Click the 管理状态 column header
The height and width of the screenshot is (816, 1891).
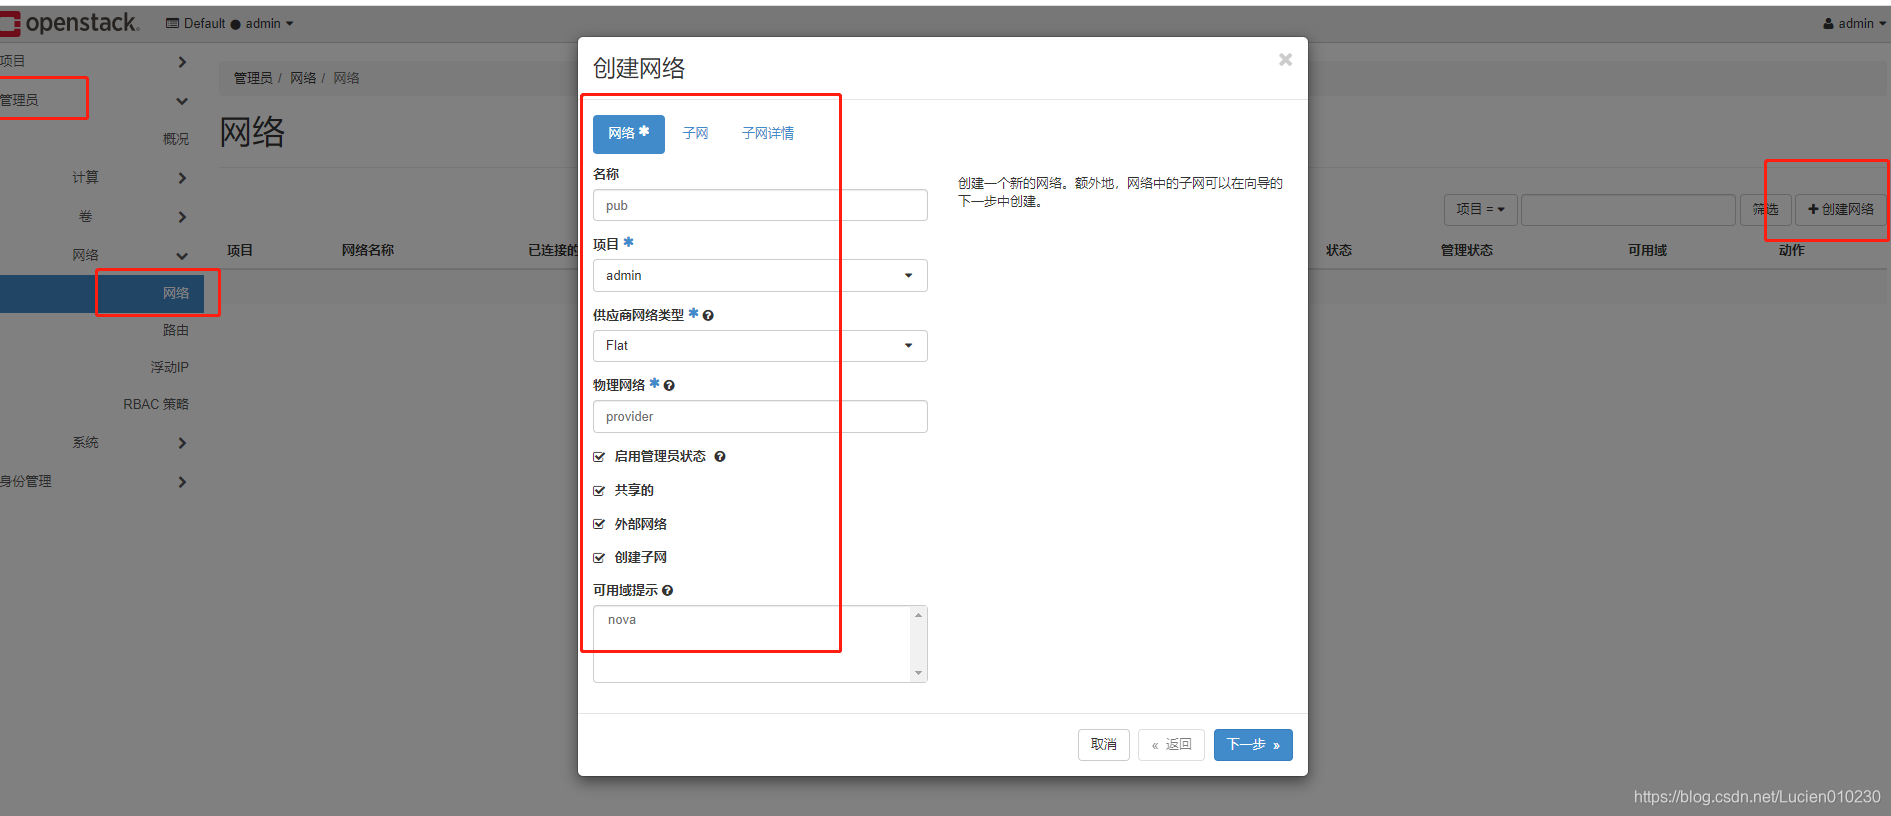point(1466,251)
